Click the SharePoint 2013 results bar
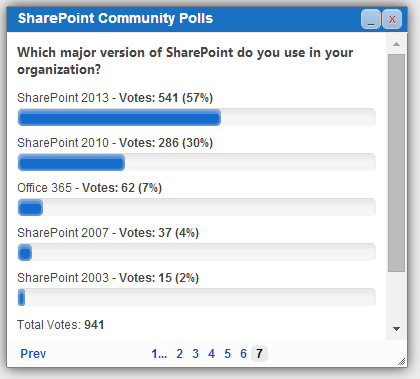 [197, 117]
